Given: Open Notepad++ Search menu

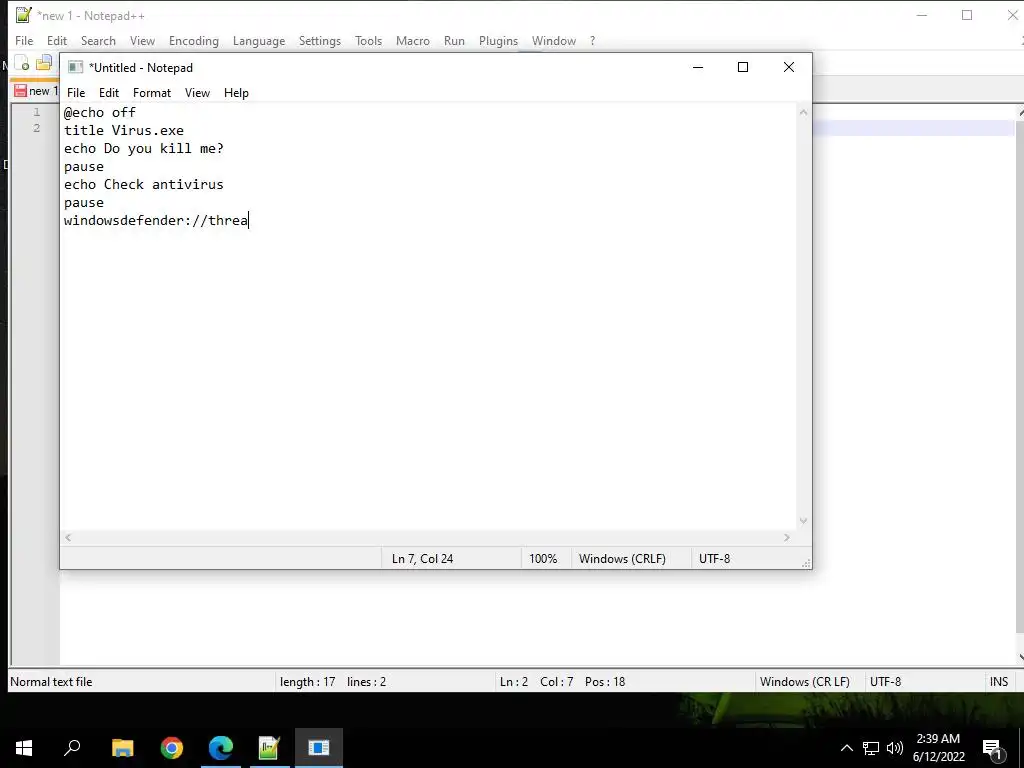Looking at the screenshot, I should coord(98,40).
